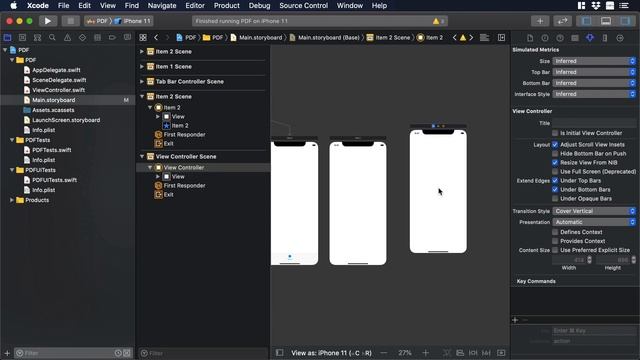640x360 pixels.
Task: Go back in editor history
Action: point(156,38)
